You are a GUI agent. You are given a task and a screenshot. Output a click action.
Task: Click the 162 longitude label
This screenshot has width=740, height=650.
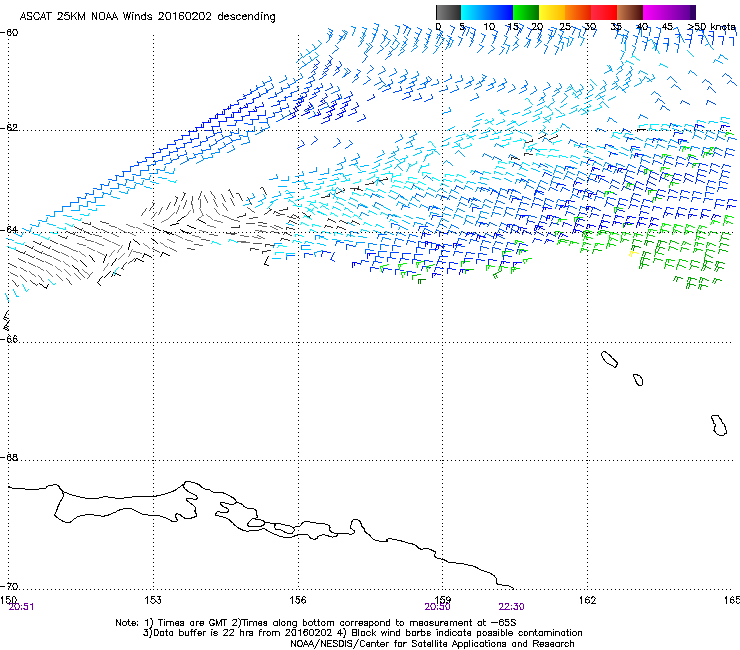click(x=588, y=600)
